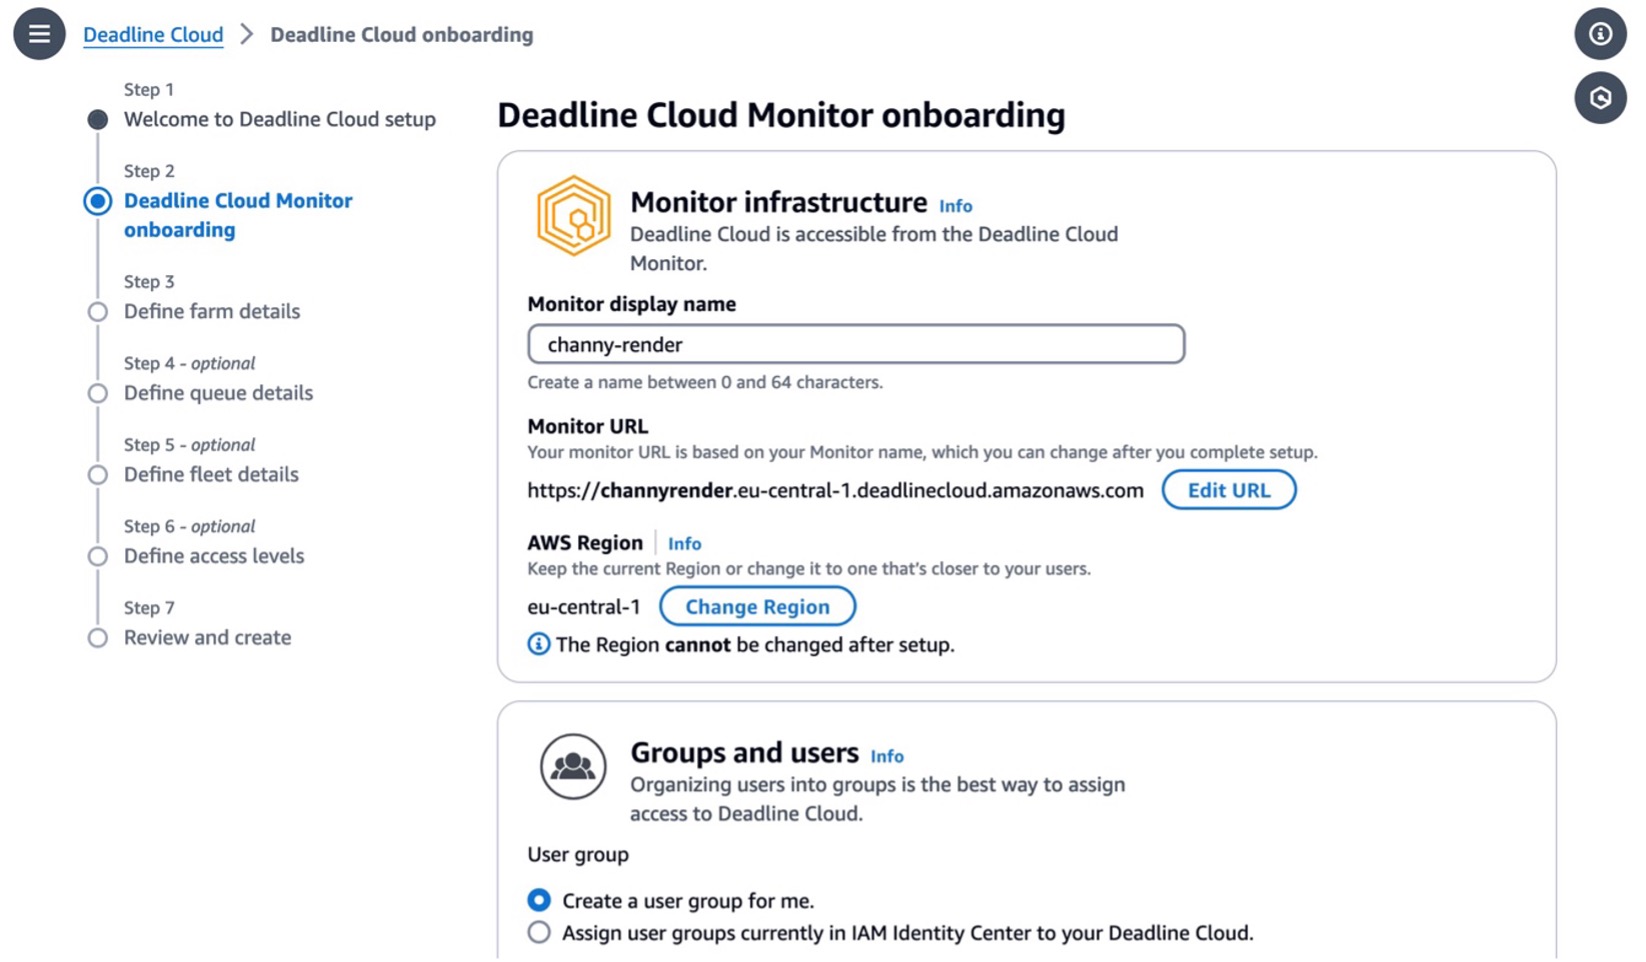Open Info link next to Monitor infrastructure
The image size is (1646, 962).
tap(955, 206)
